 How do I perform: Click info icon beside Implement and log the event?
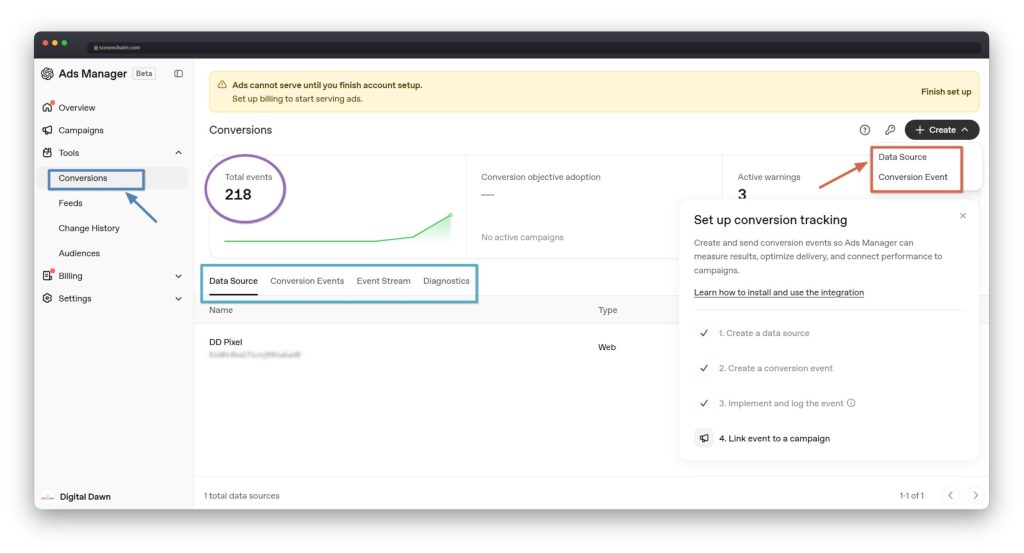point(851,403)
